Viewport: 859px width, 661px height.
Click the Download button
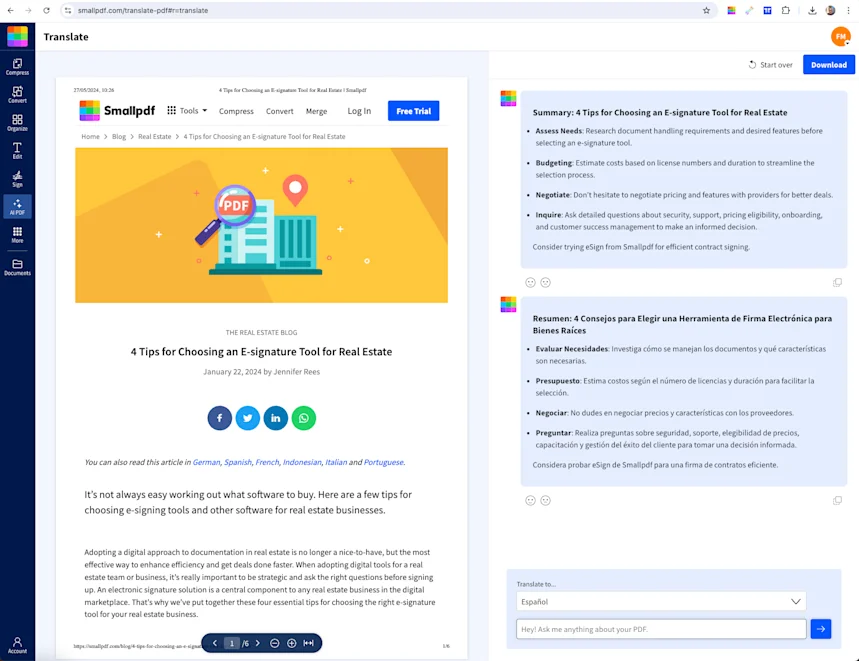point(828,65)
